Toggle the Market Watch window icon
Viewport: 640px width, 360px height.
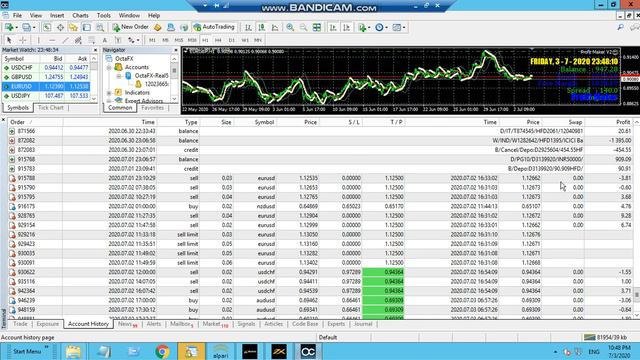coord(47,27)
